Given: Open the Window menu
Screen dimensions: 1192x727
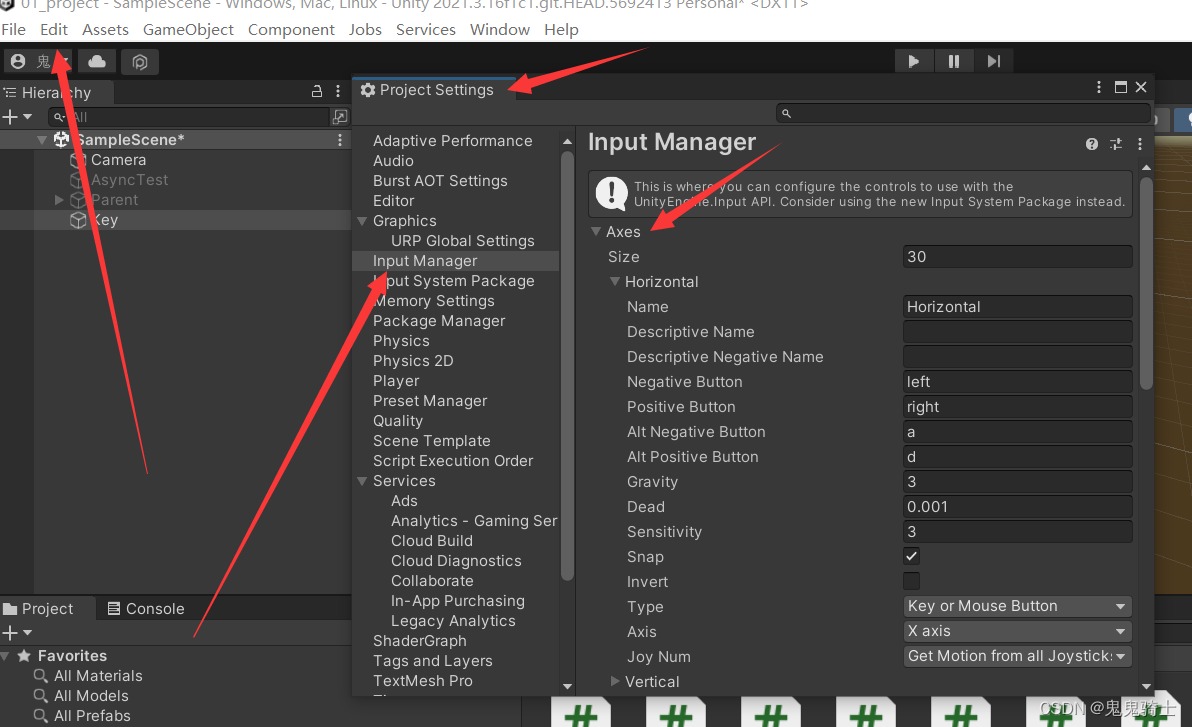Looking at the screenshot, I should pyautogui.click(x=499, y=30).
